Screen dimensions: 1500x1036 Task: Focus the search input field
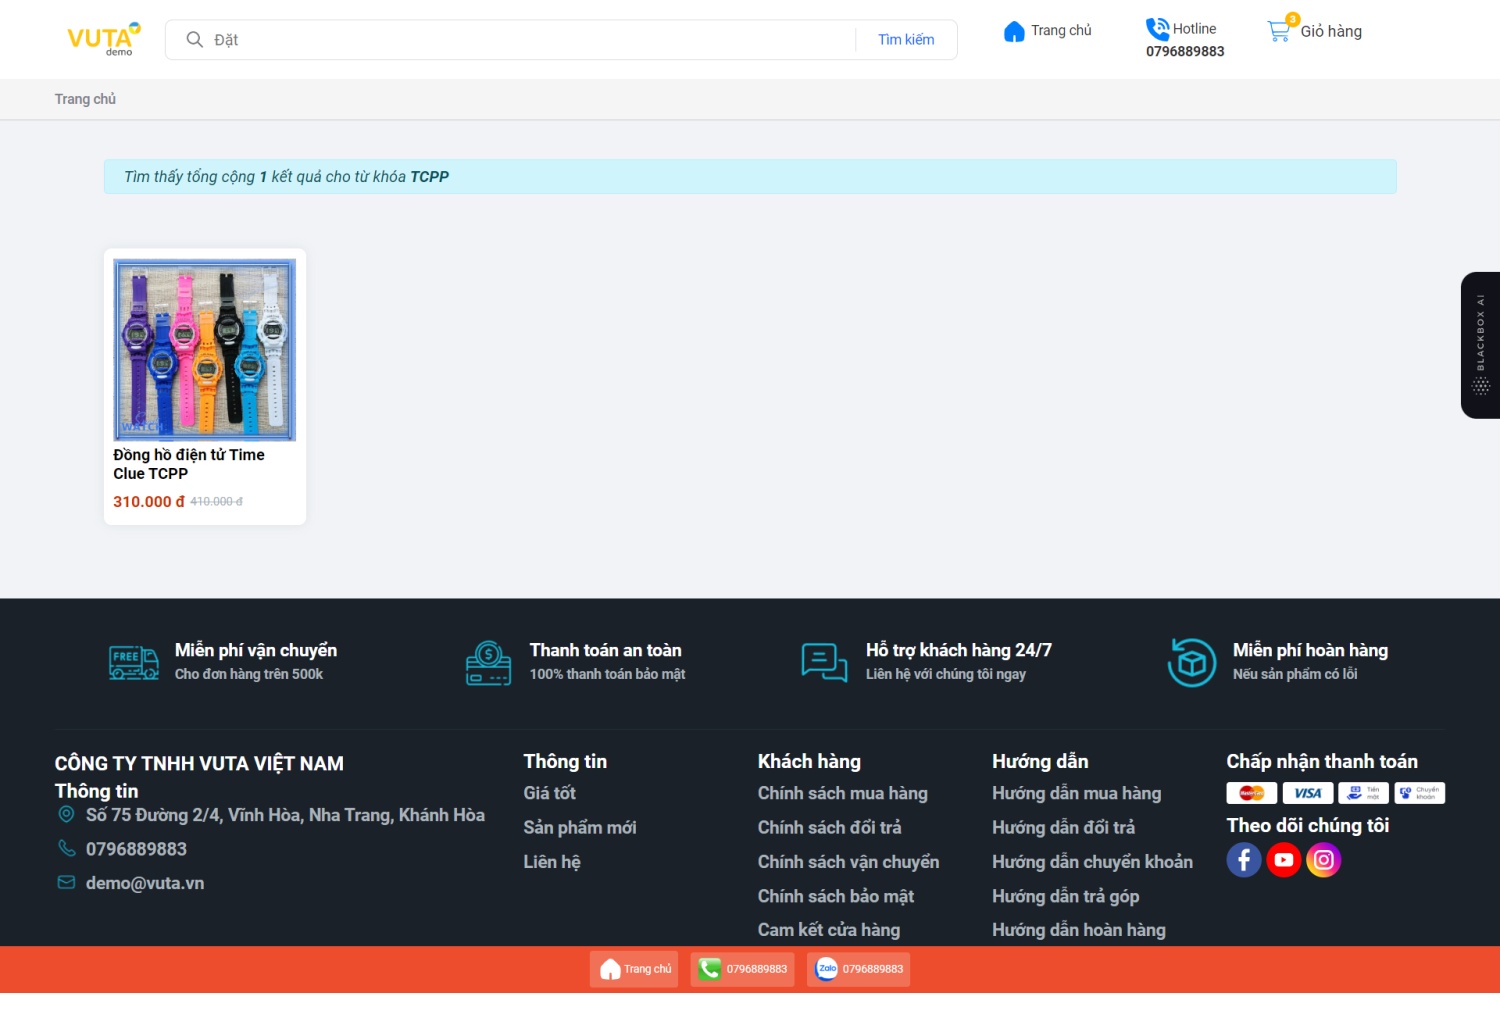pos(534,39)
